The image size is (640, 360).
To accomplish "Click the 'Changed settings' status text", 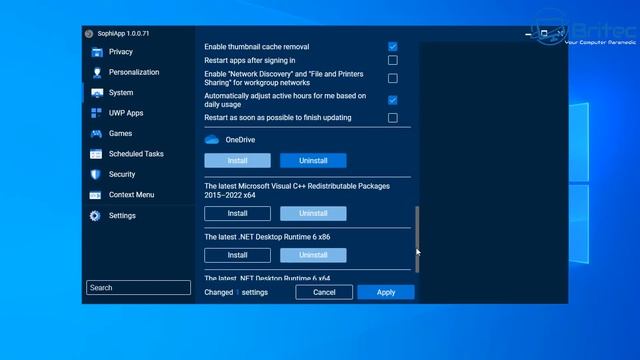I will (236, 292).
